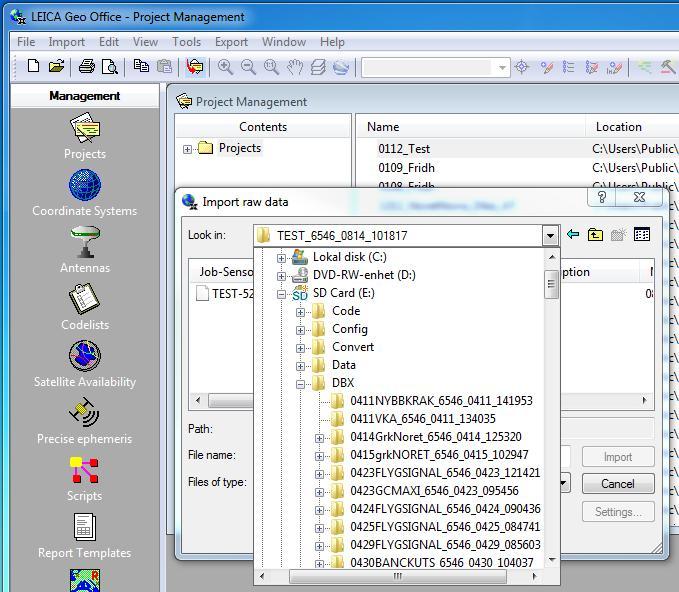This screenshot has width=679, height=592.
Task: Expand the 0414GrkNoret folder node
Action: (320, 438)
